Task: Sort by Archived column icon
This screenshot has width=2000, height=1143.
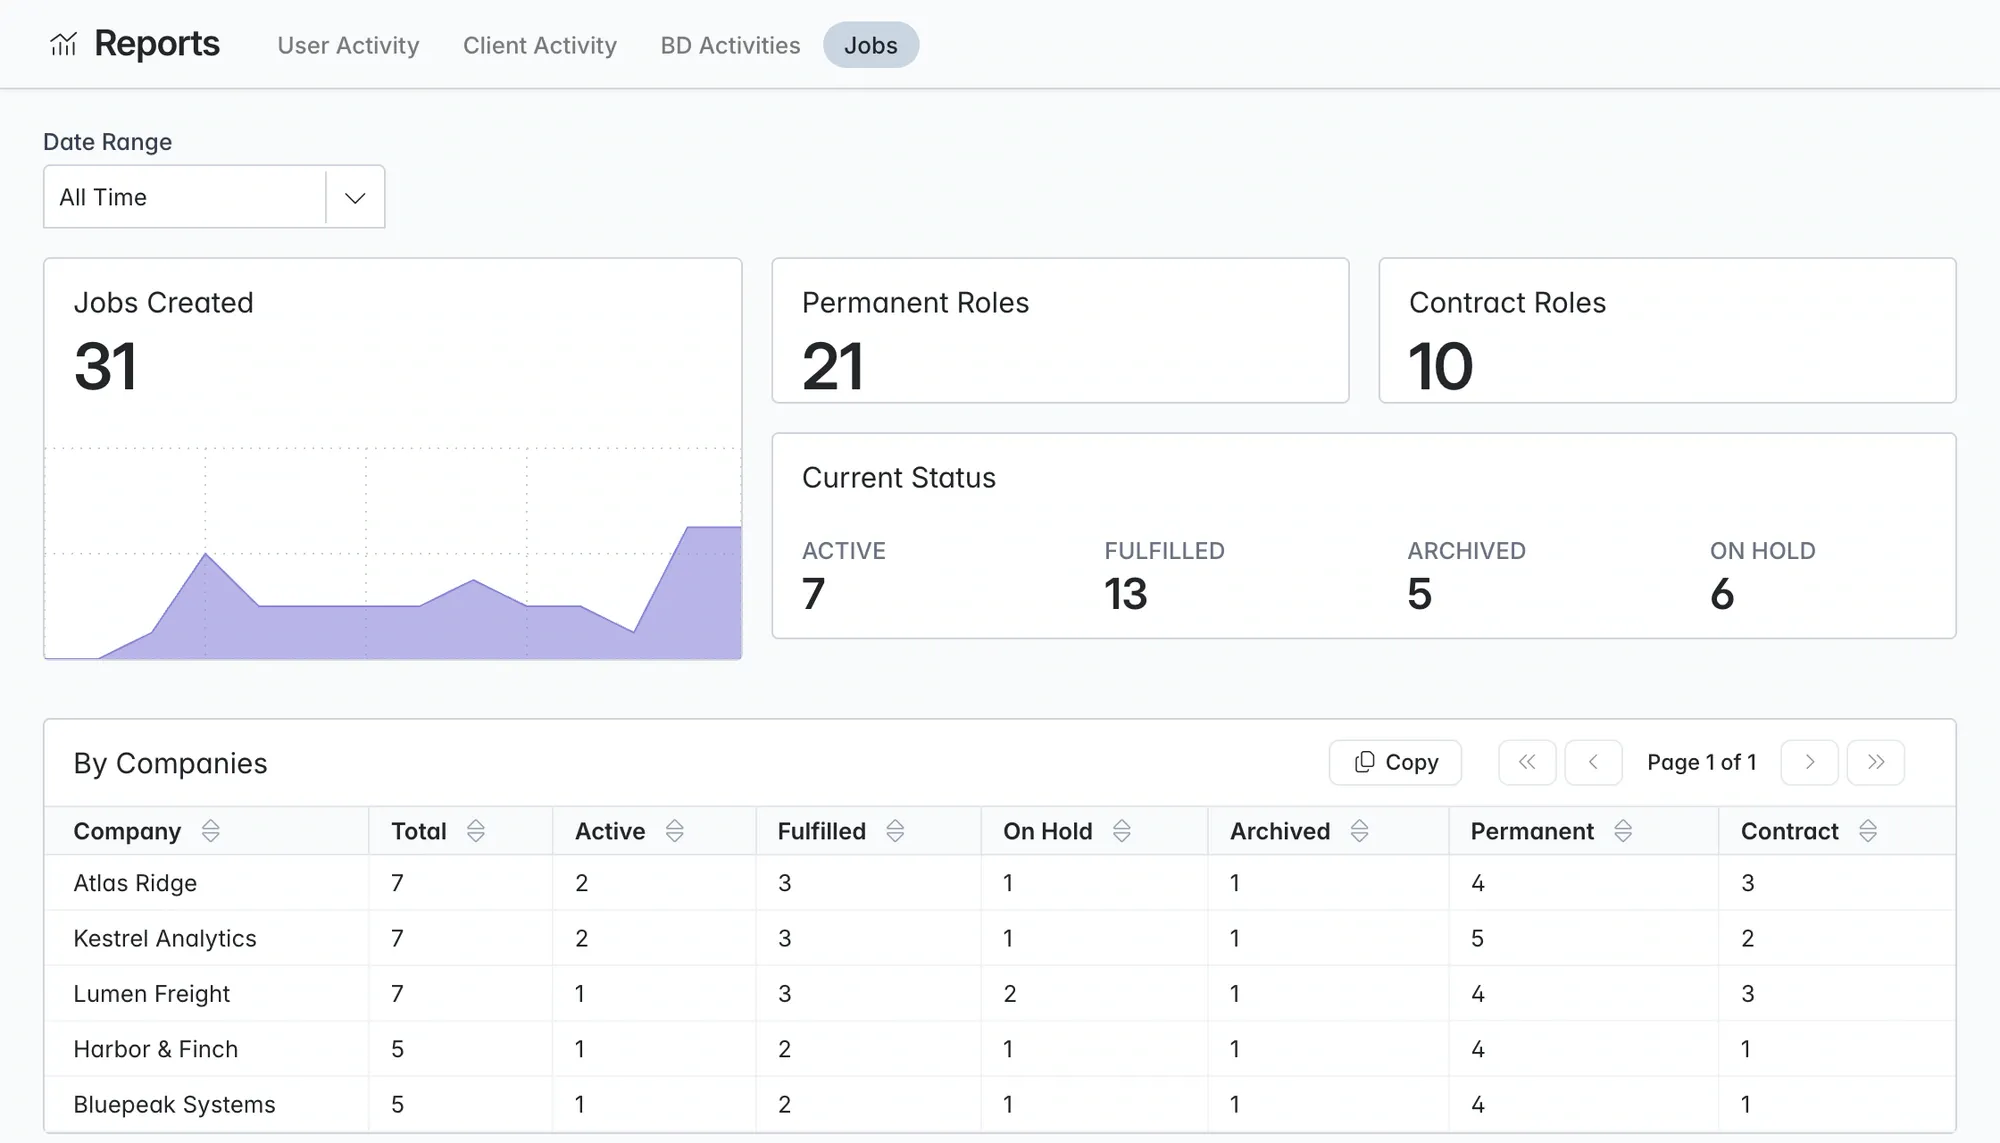Action: point(1359,831)
